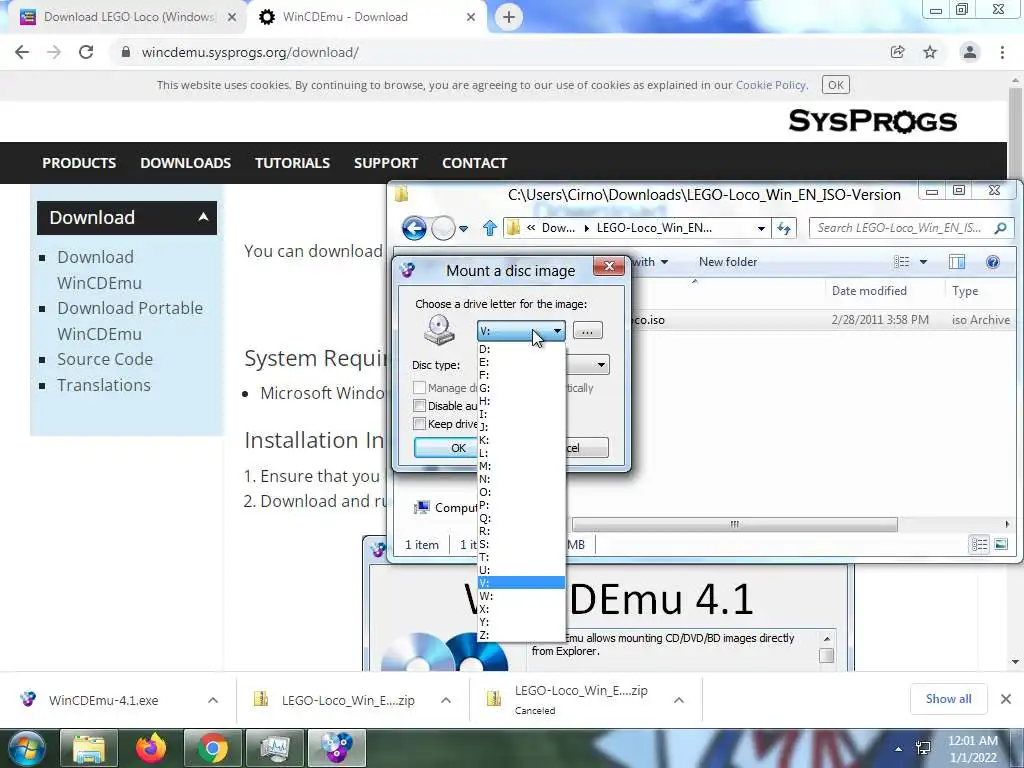Image resolution: width=1024 pixels, height=768 pixels.
Task: Open the CONTACT page
Action: pyautogui.click(x=475, y=163)
